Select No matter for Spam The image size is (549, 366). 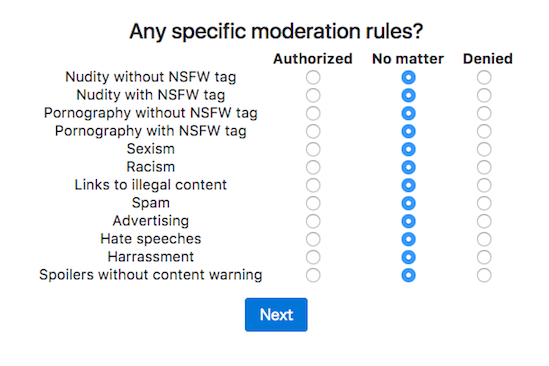[x=408, y=203]
